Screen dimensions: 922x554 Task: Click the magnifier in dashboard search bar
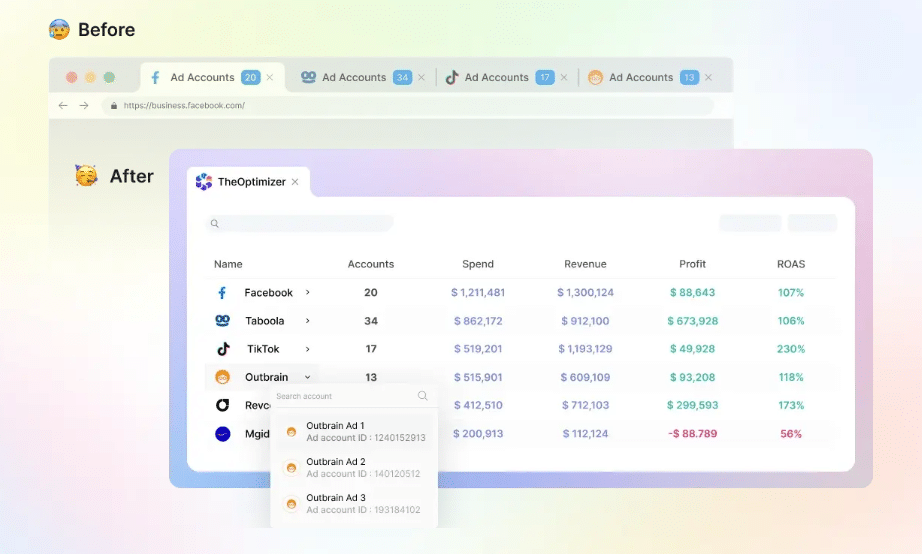pyautogui.click(x=215, y=223)
